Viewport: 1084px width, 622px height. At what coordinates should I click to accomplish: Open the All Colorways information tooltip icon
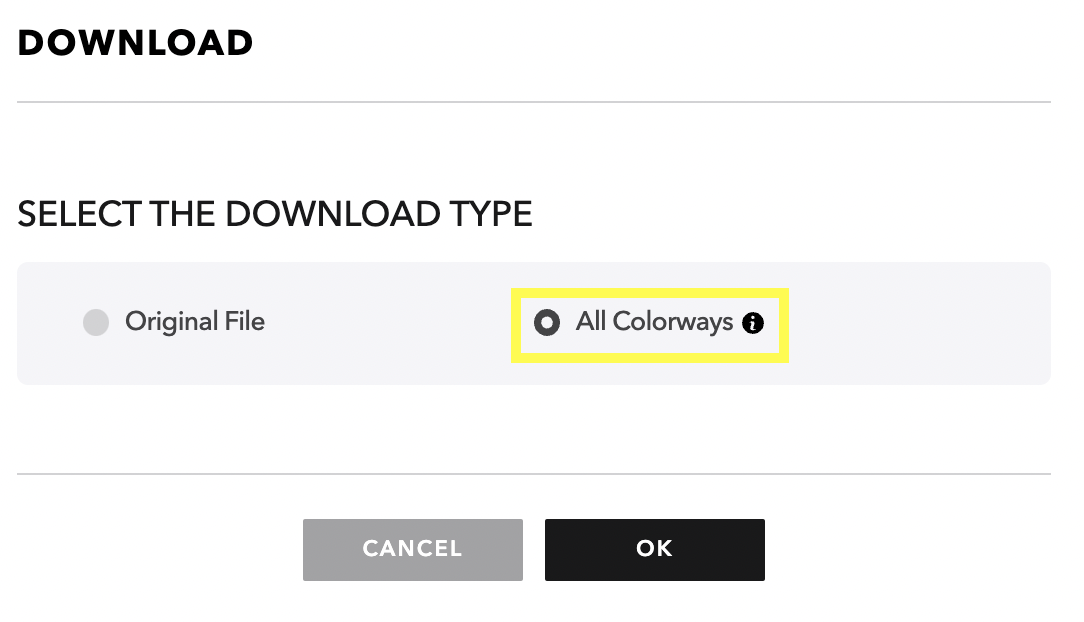(752, 323)
